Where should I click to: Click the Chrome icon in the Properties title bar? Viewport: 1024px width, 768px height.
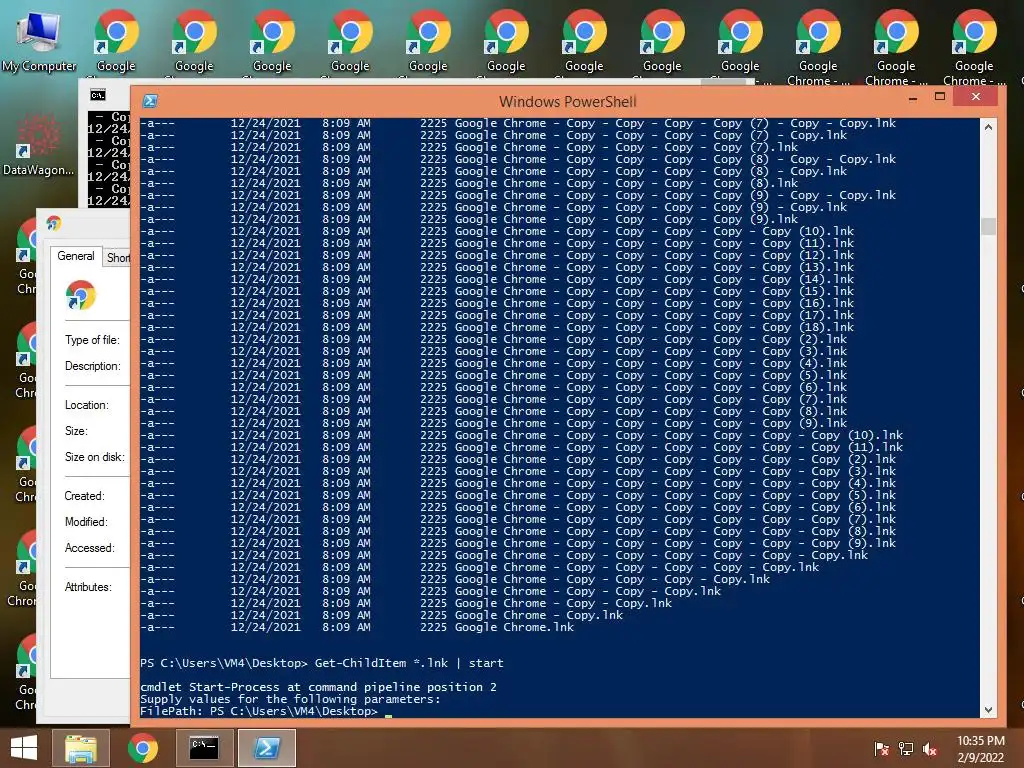coord(54,223)
